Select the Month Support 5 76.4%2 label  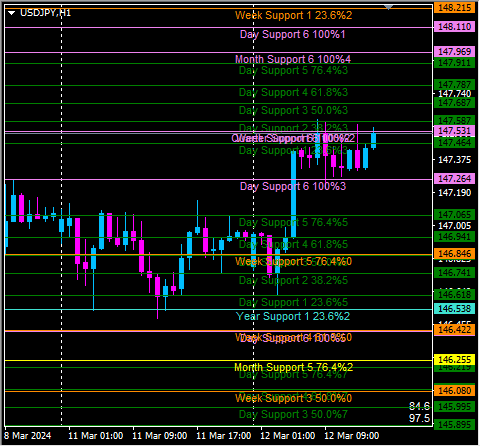click(293, 367)
